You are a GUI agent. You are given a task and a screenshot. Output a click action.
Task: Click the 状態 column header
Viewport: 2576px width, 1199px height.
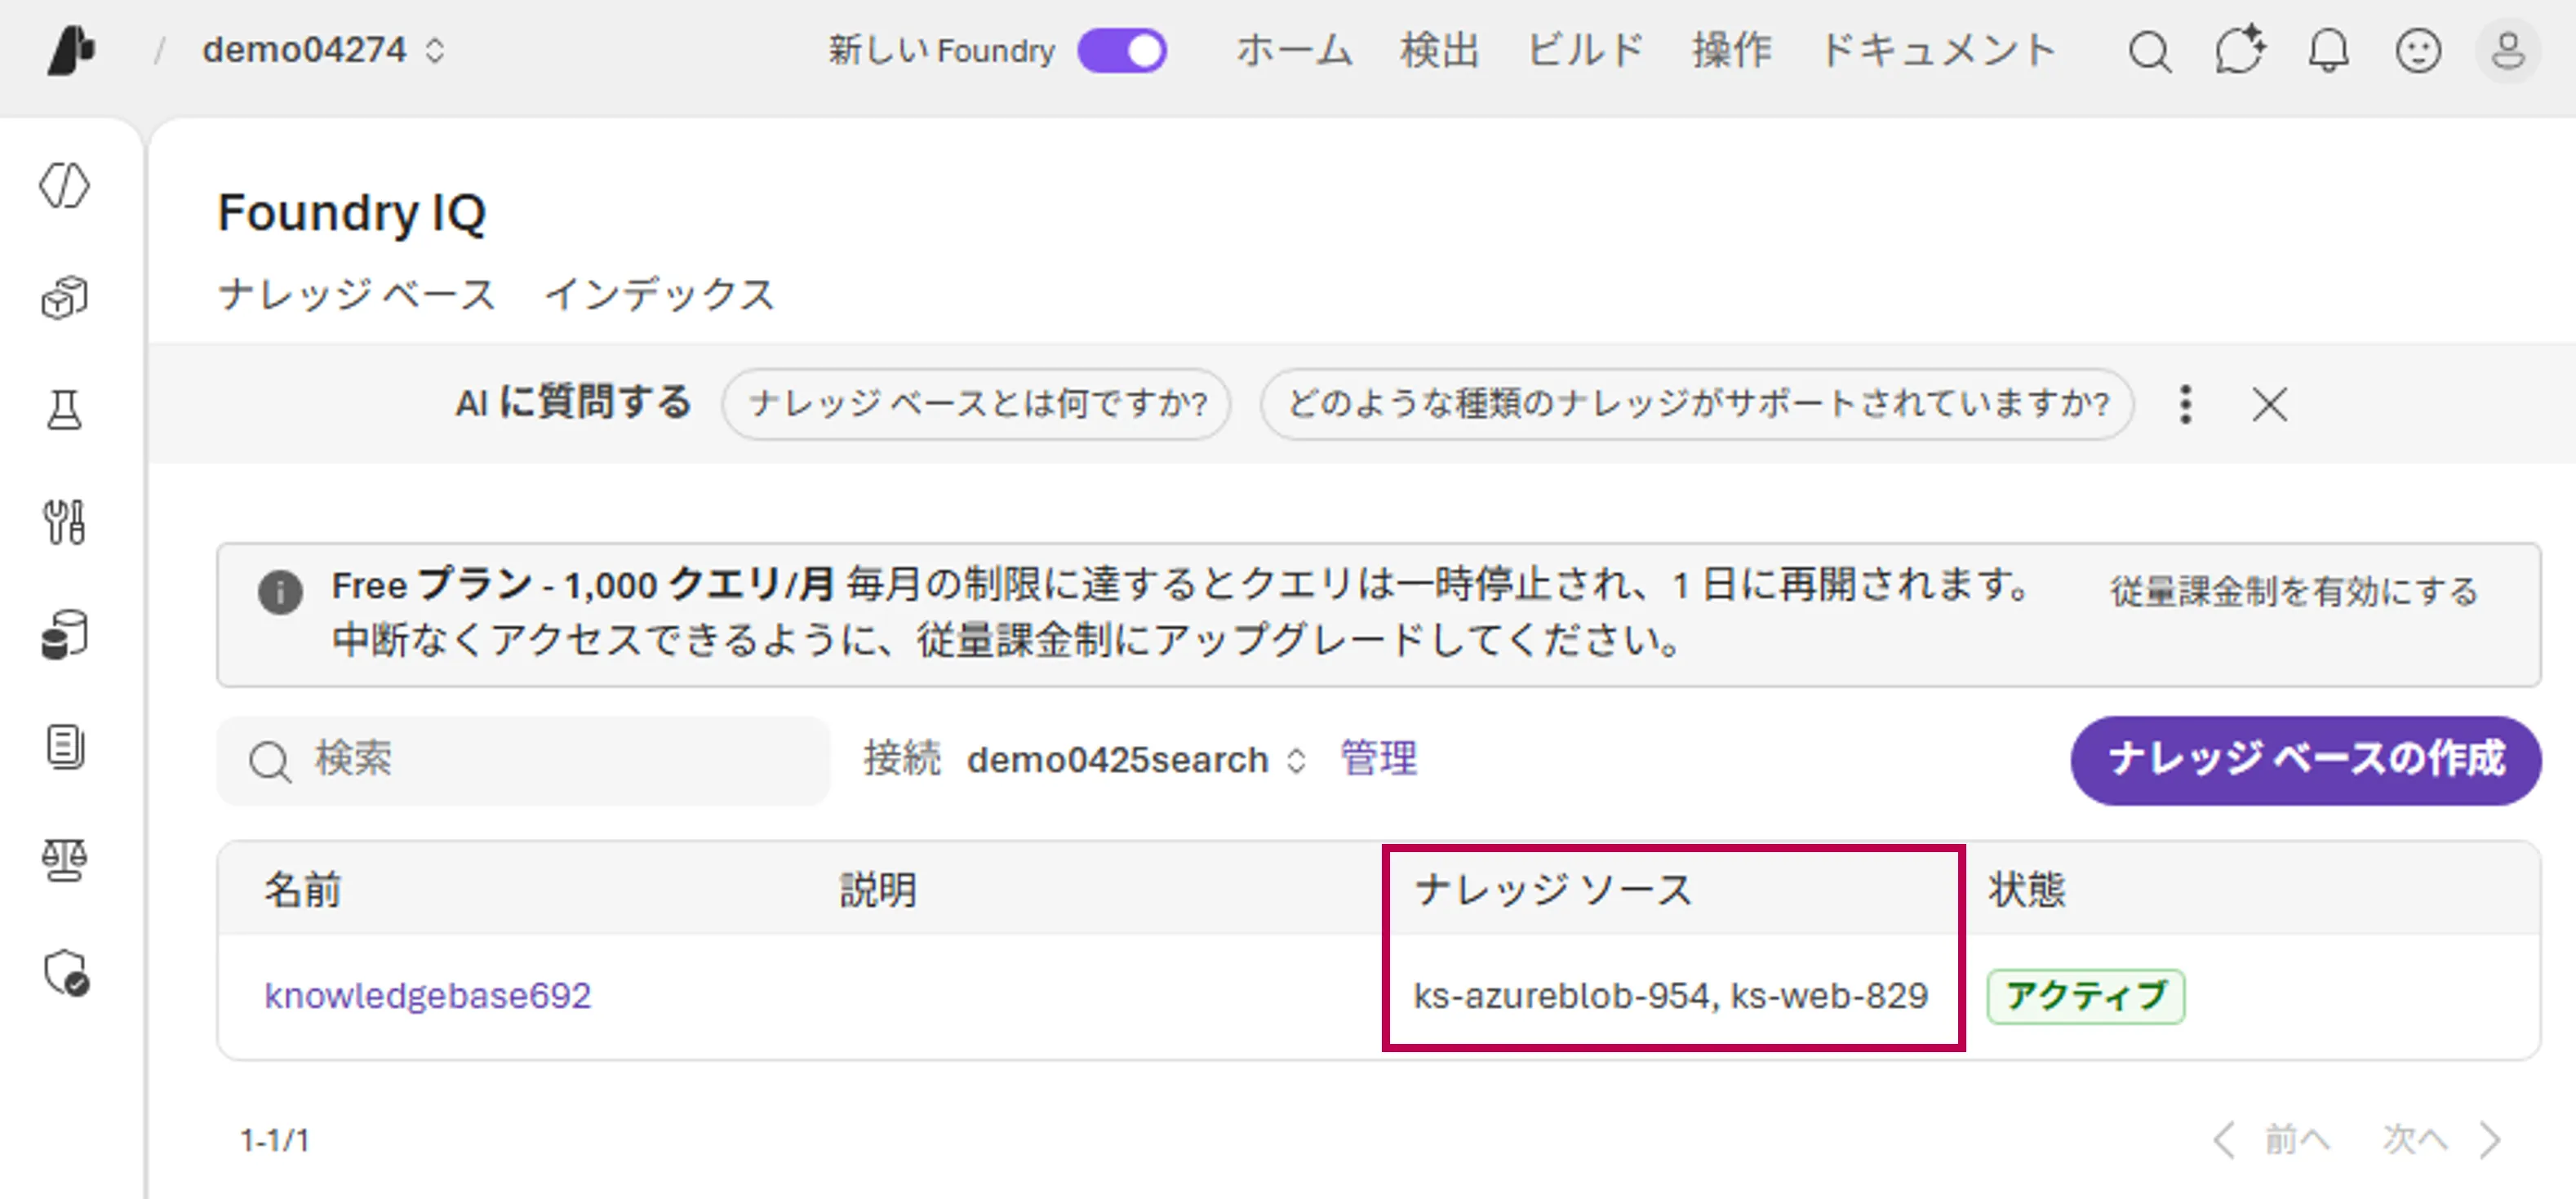point(2027,889)
